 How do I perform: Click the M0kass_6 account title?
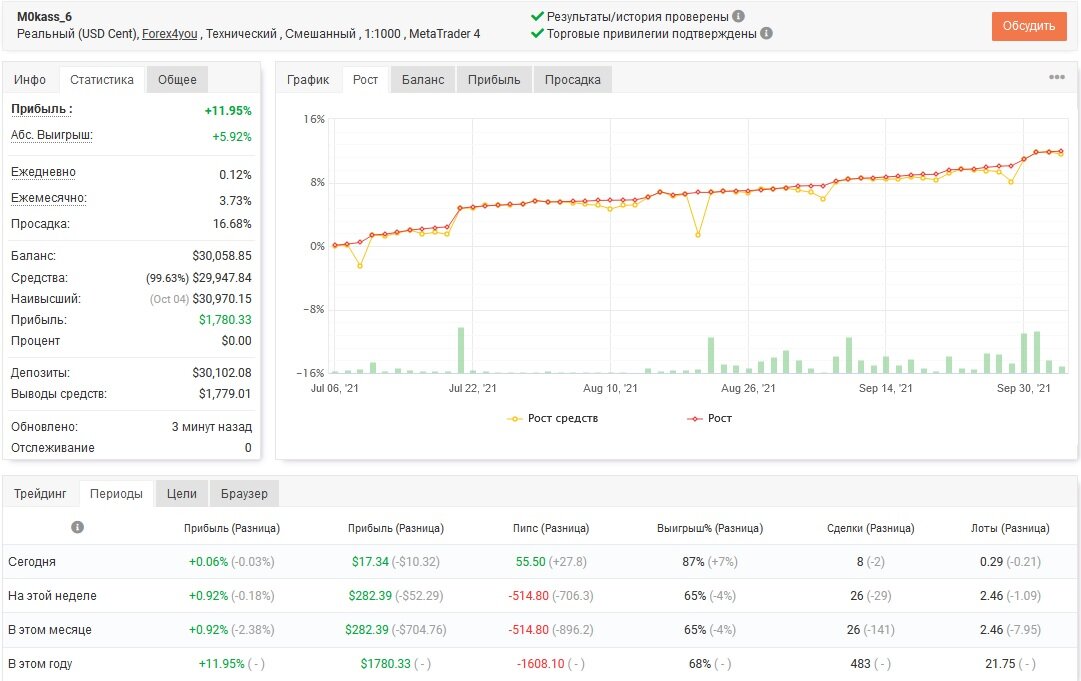tap(44, 17)
